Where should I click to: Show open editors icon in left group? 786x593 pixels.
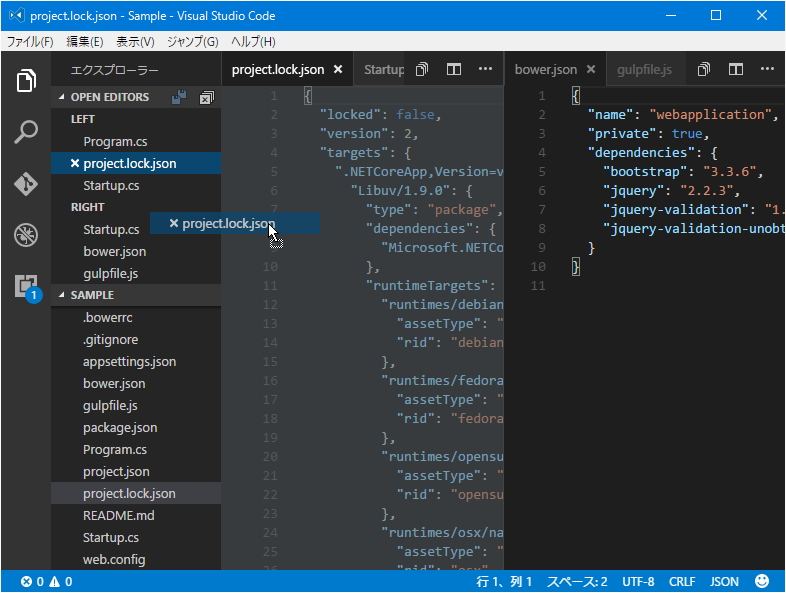pos(422,69)
